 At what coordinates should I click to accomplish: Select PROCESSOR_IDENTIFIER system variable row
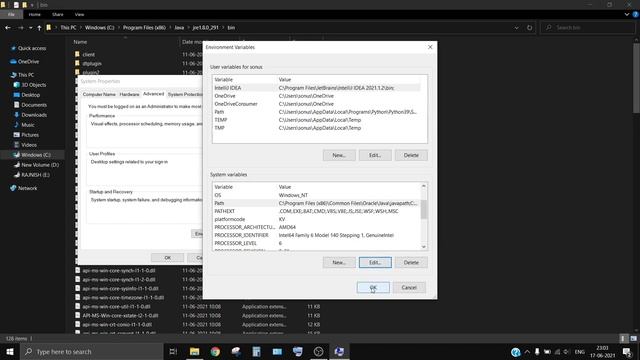[317, 235]
